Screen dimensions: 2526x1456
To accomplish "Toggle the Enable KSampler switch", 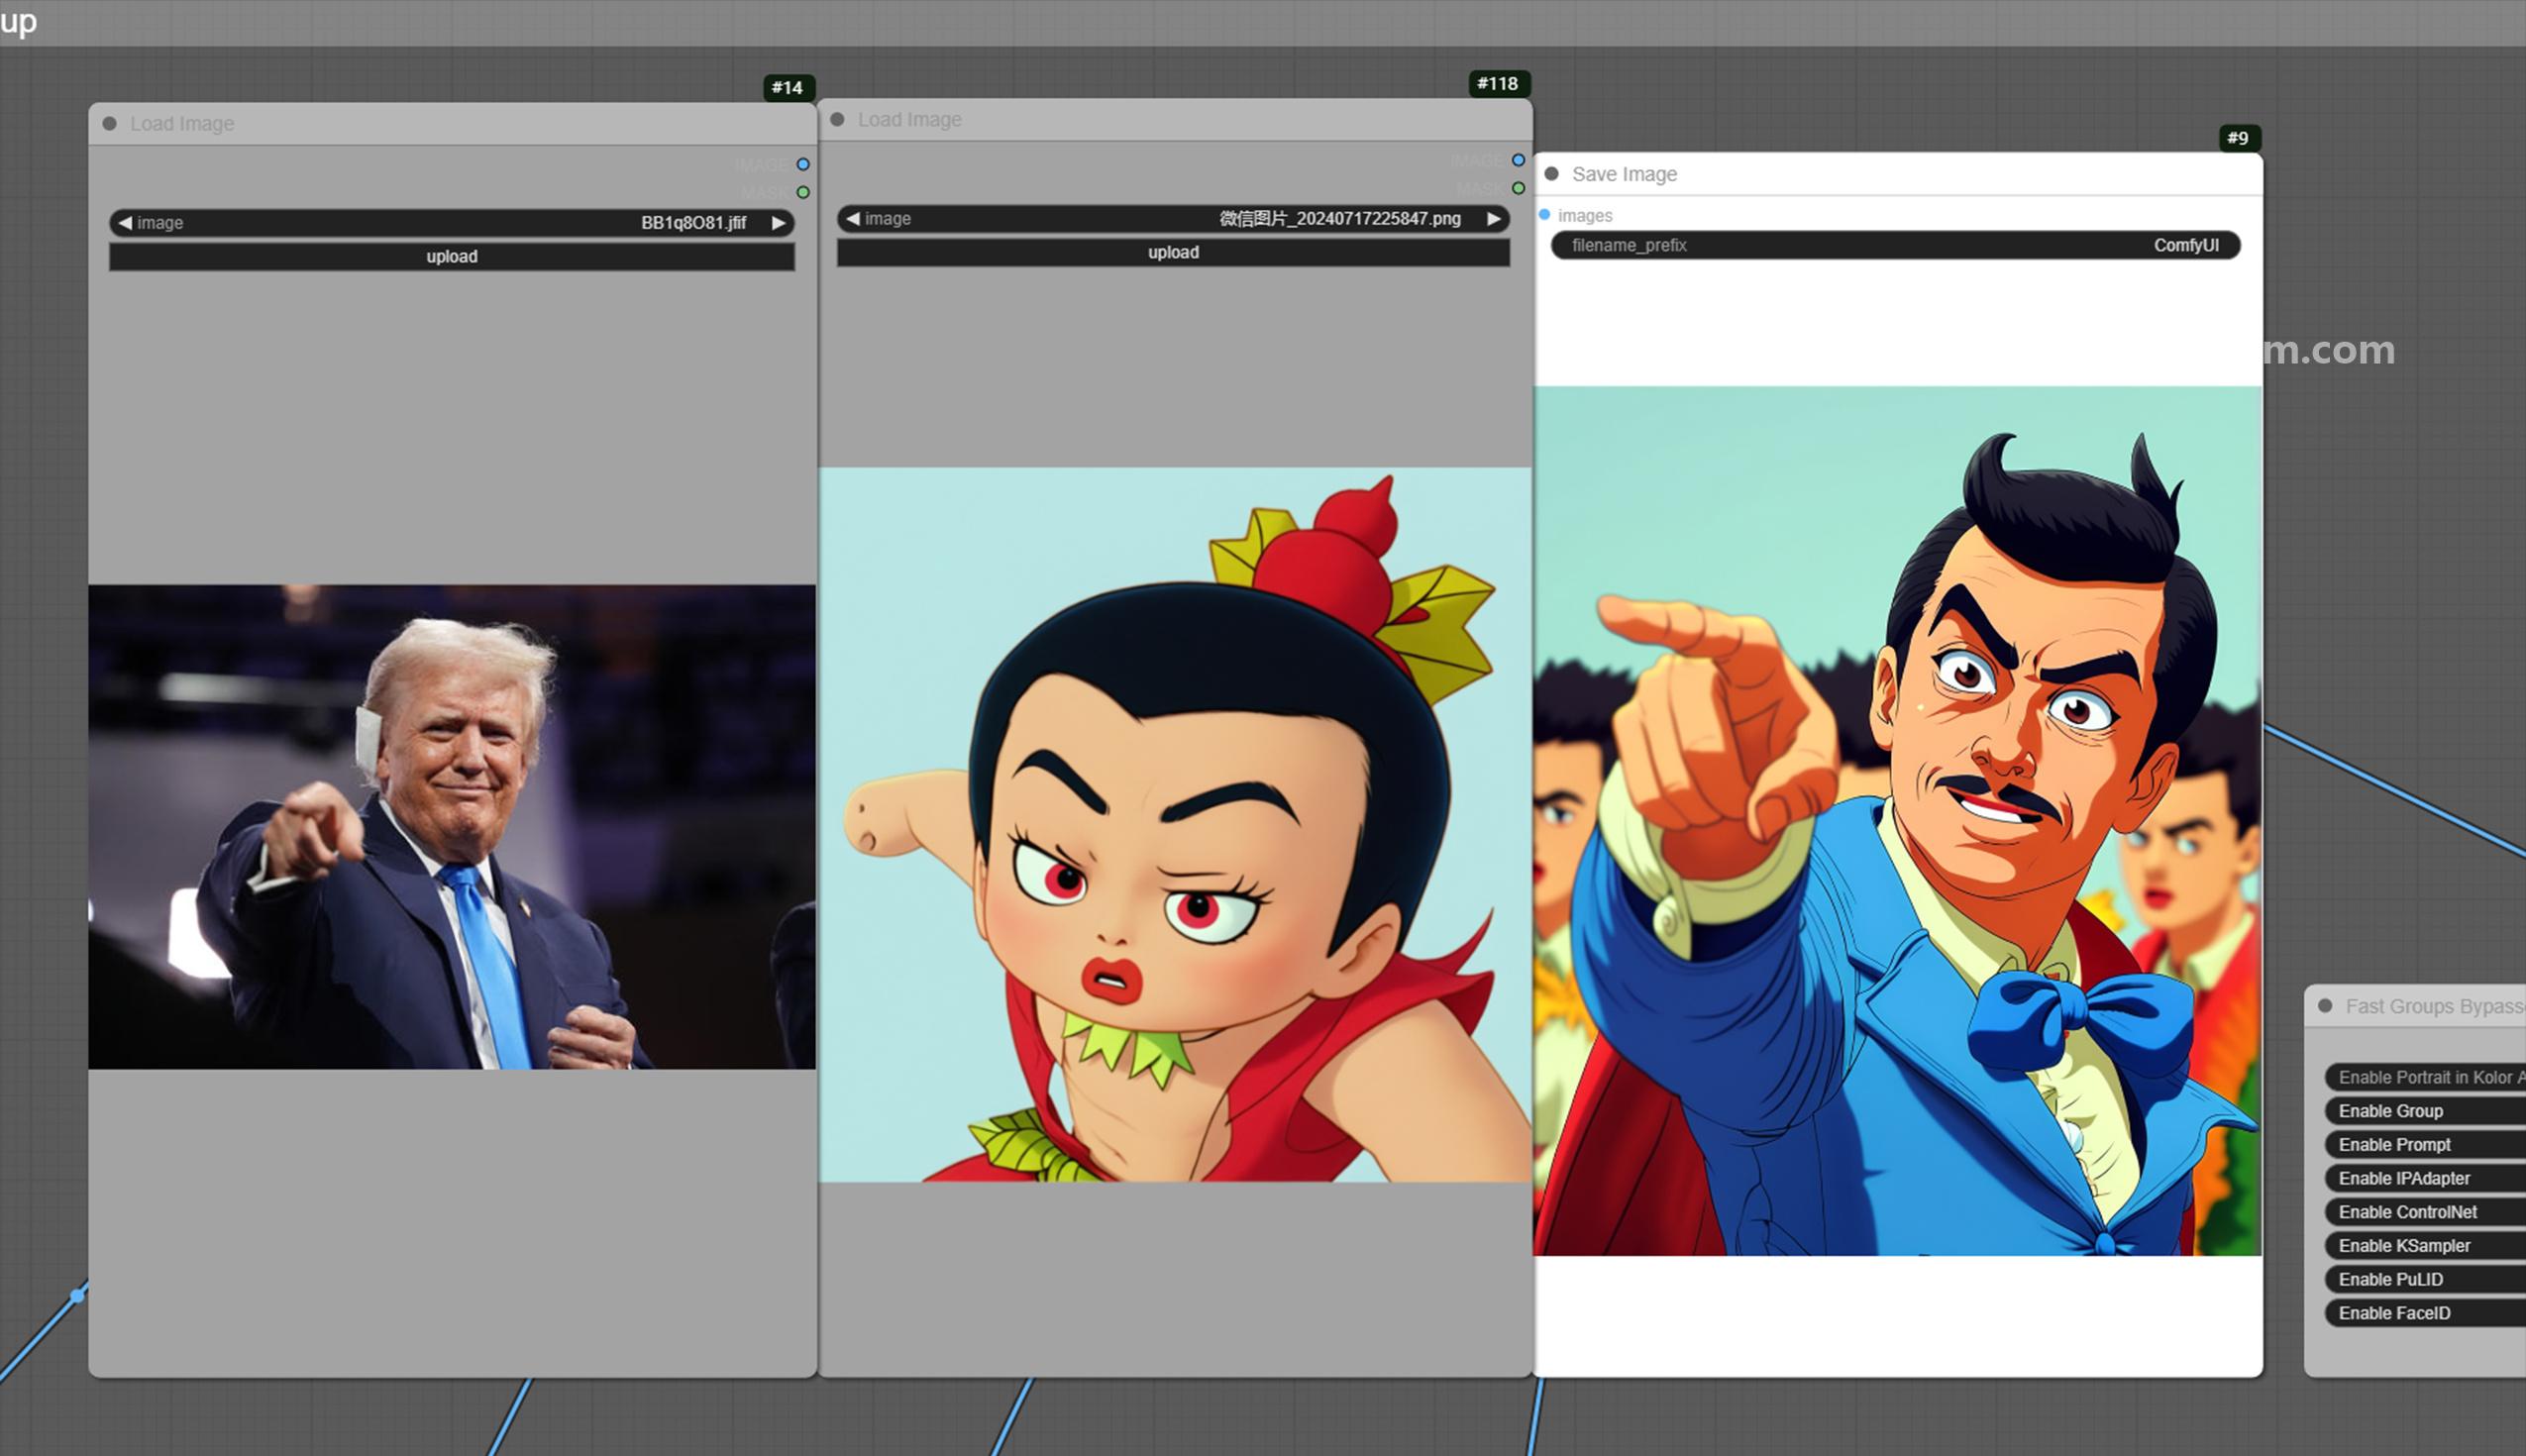I will click(x=2425, y=1246).
